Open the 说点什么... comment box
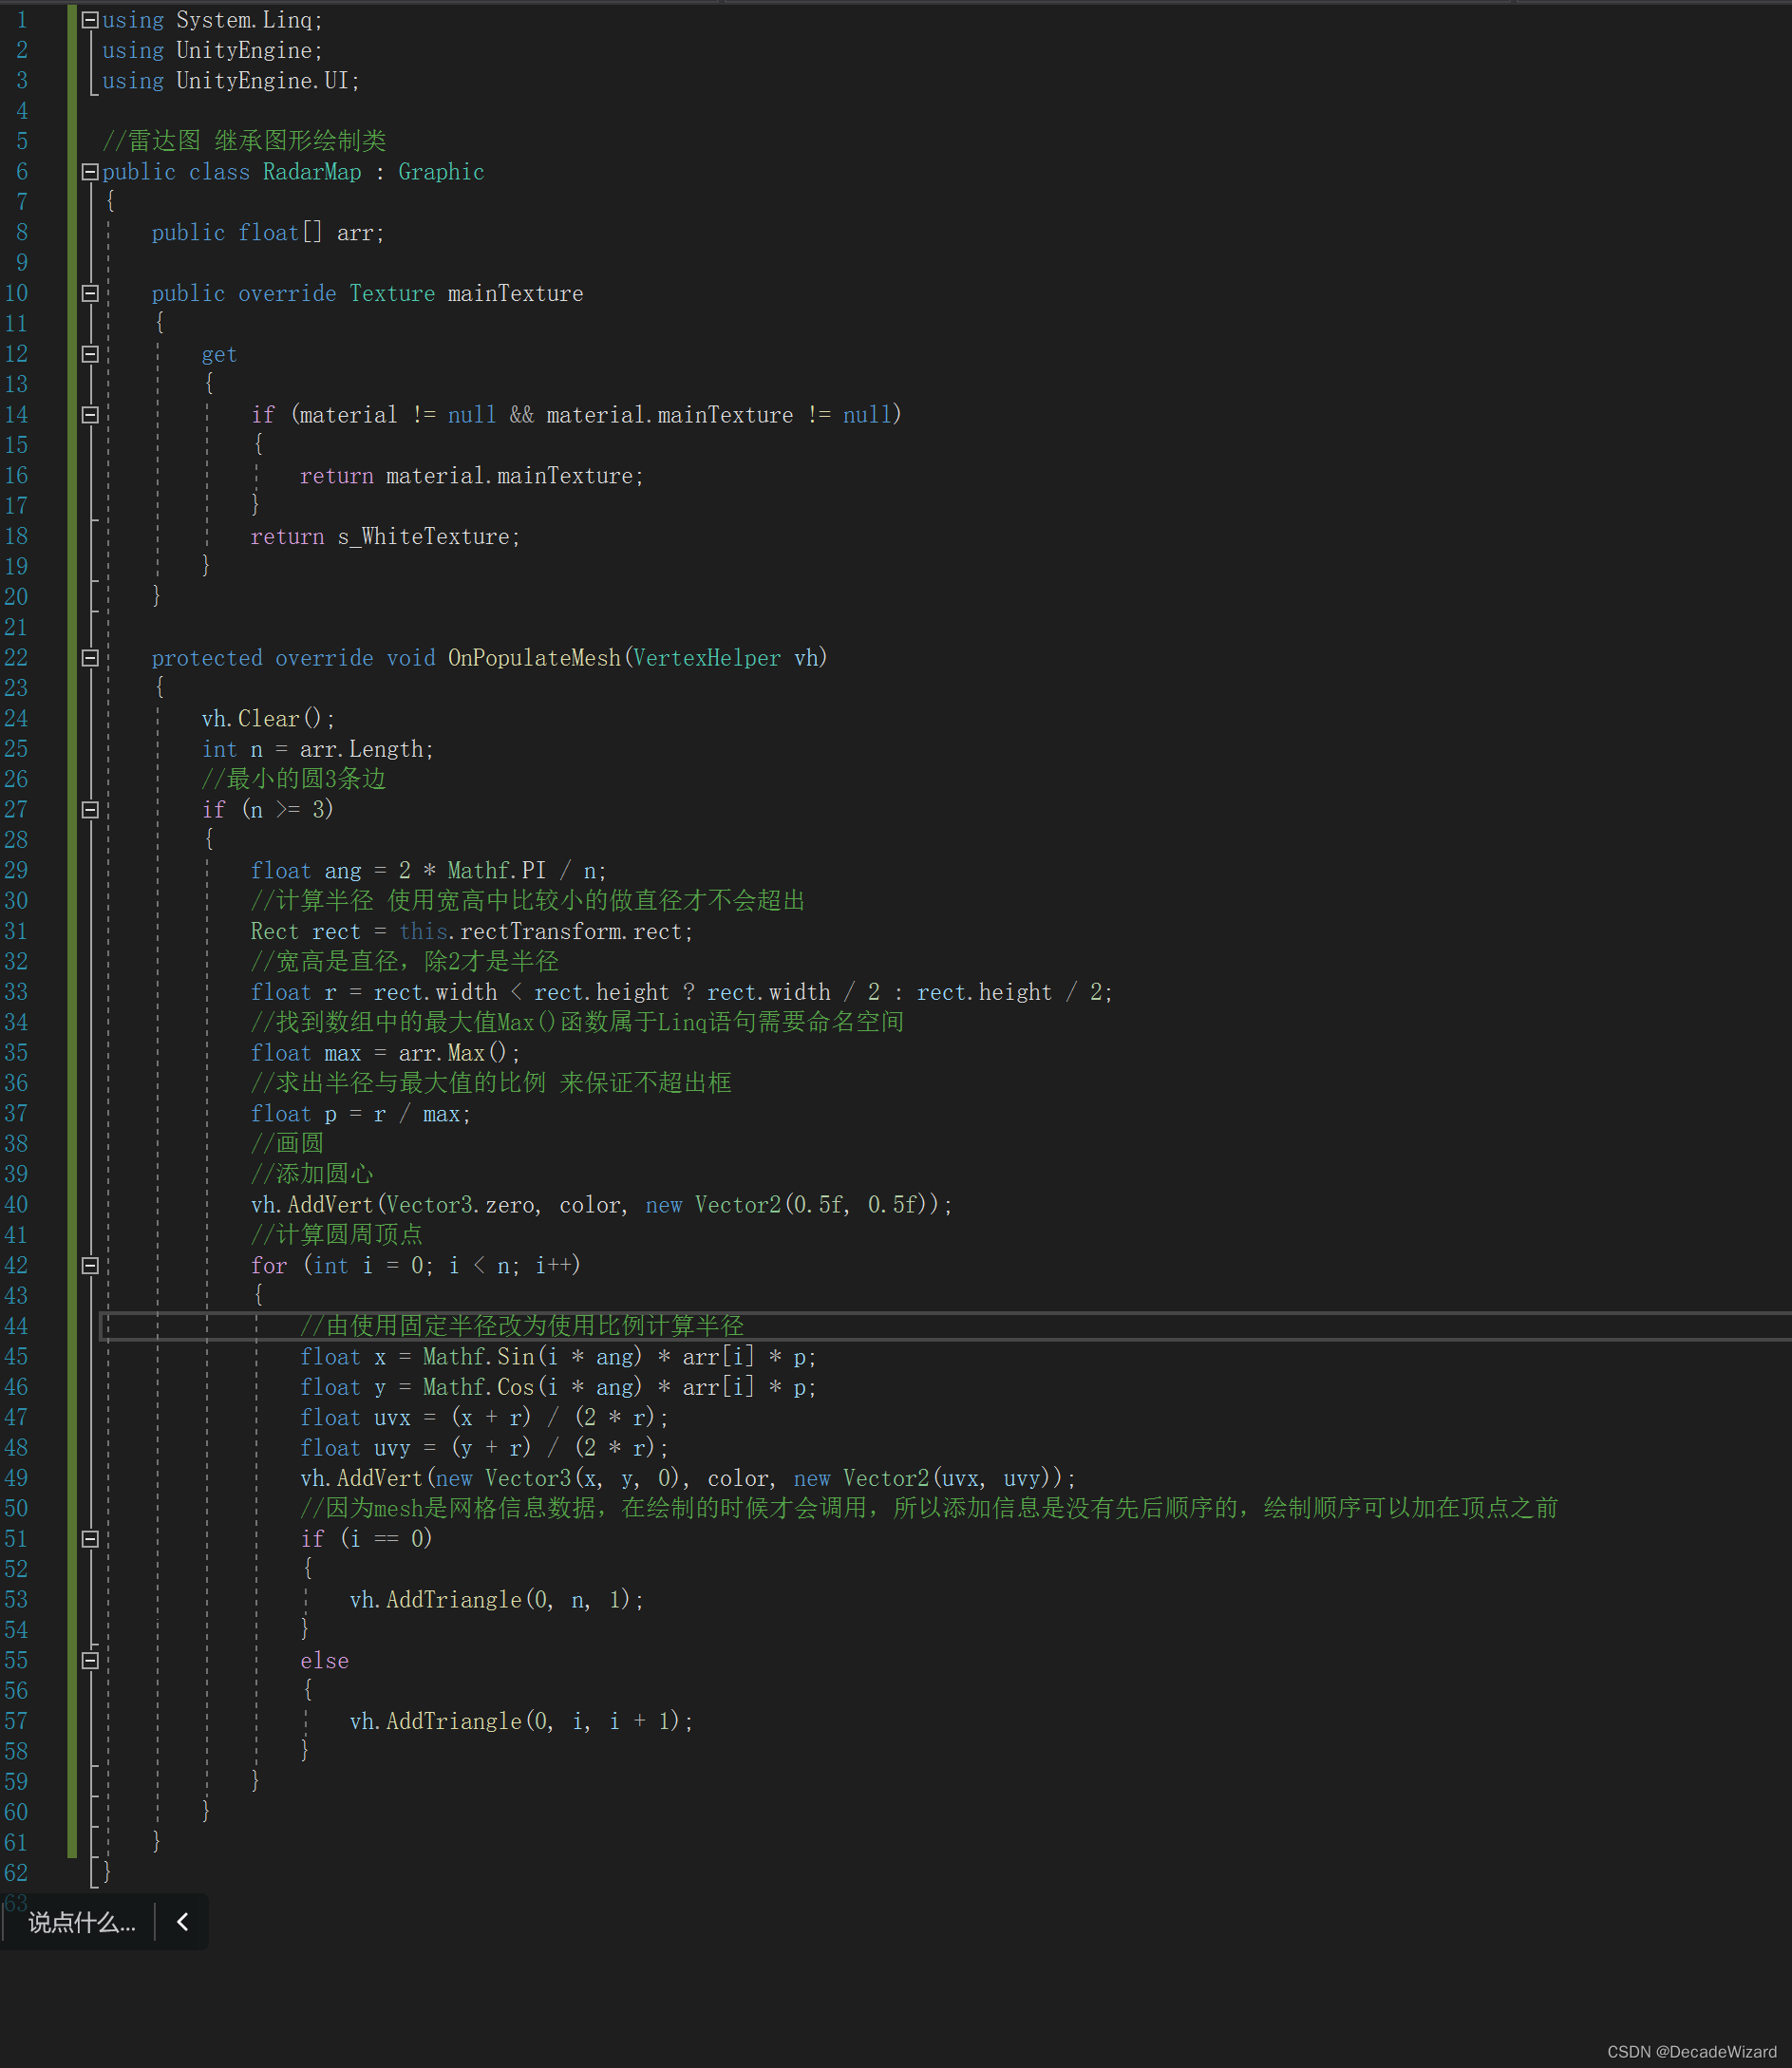The image size is (1792, 2068). click(x=82, y=1922)
